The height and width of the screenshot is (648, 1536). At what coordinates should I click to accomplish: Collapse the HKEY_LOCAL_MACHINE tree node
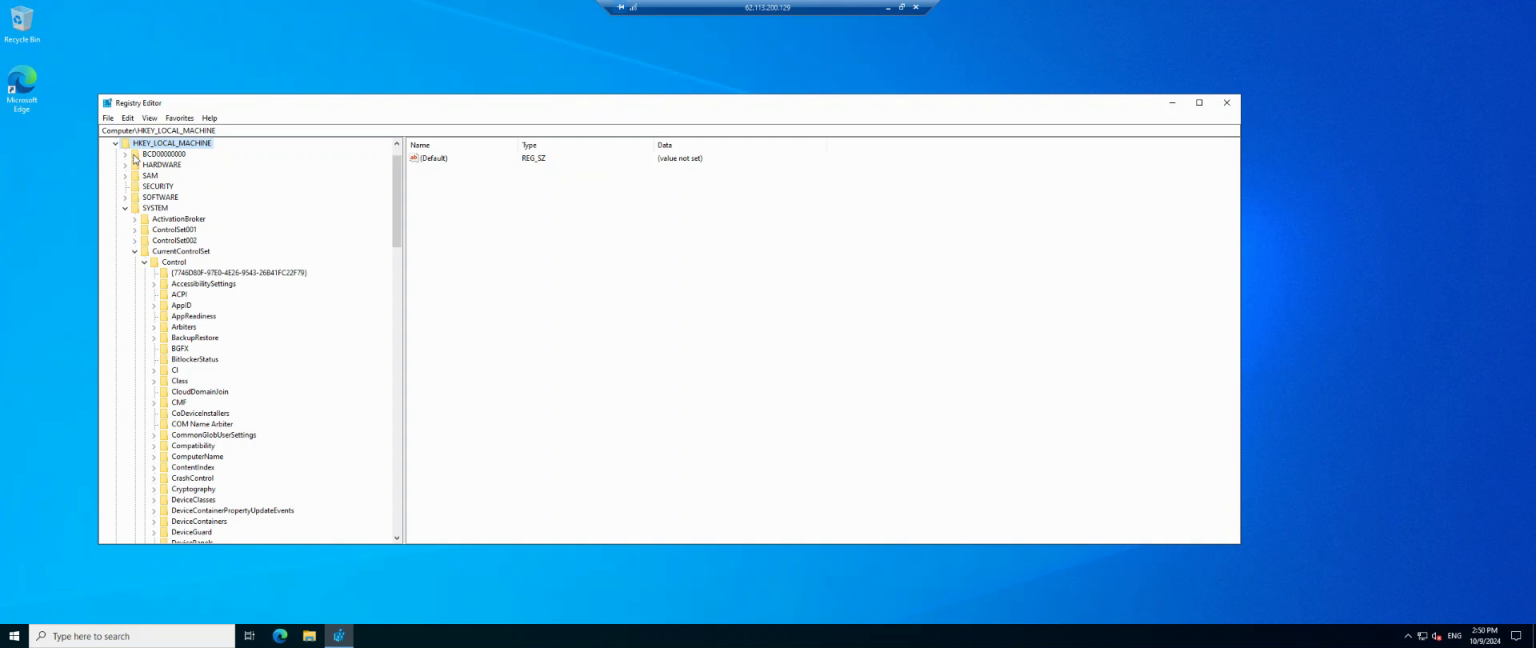[113, 143]
